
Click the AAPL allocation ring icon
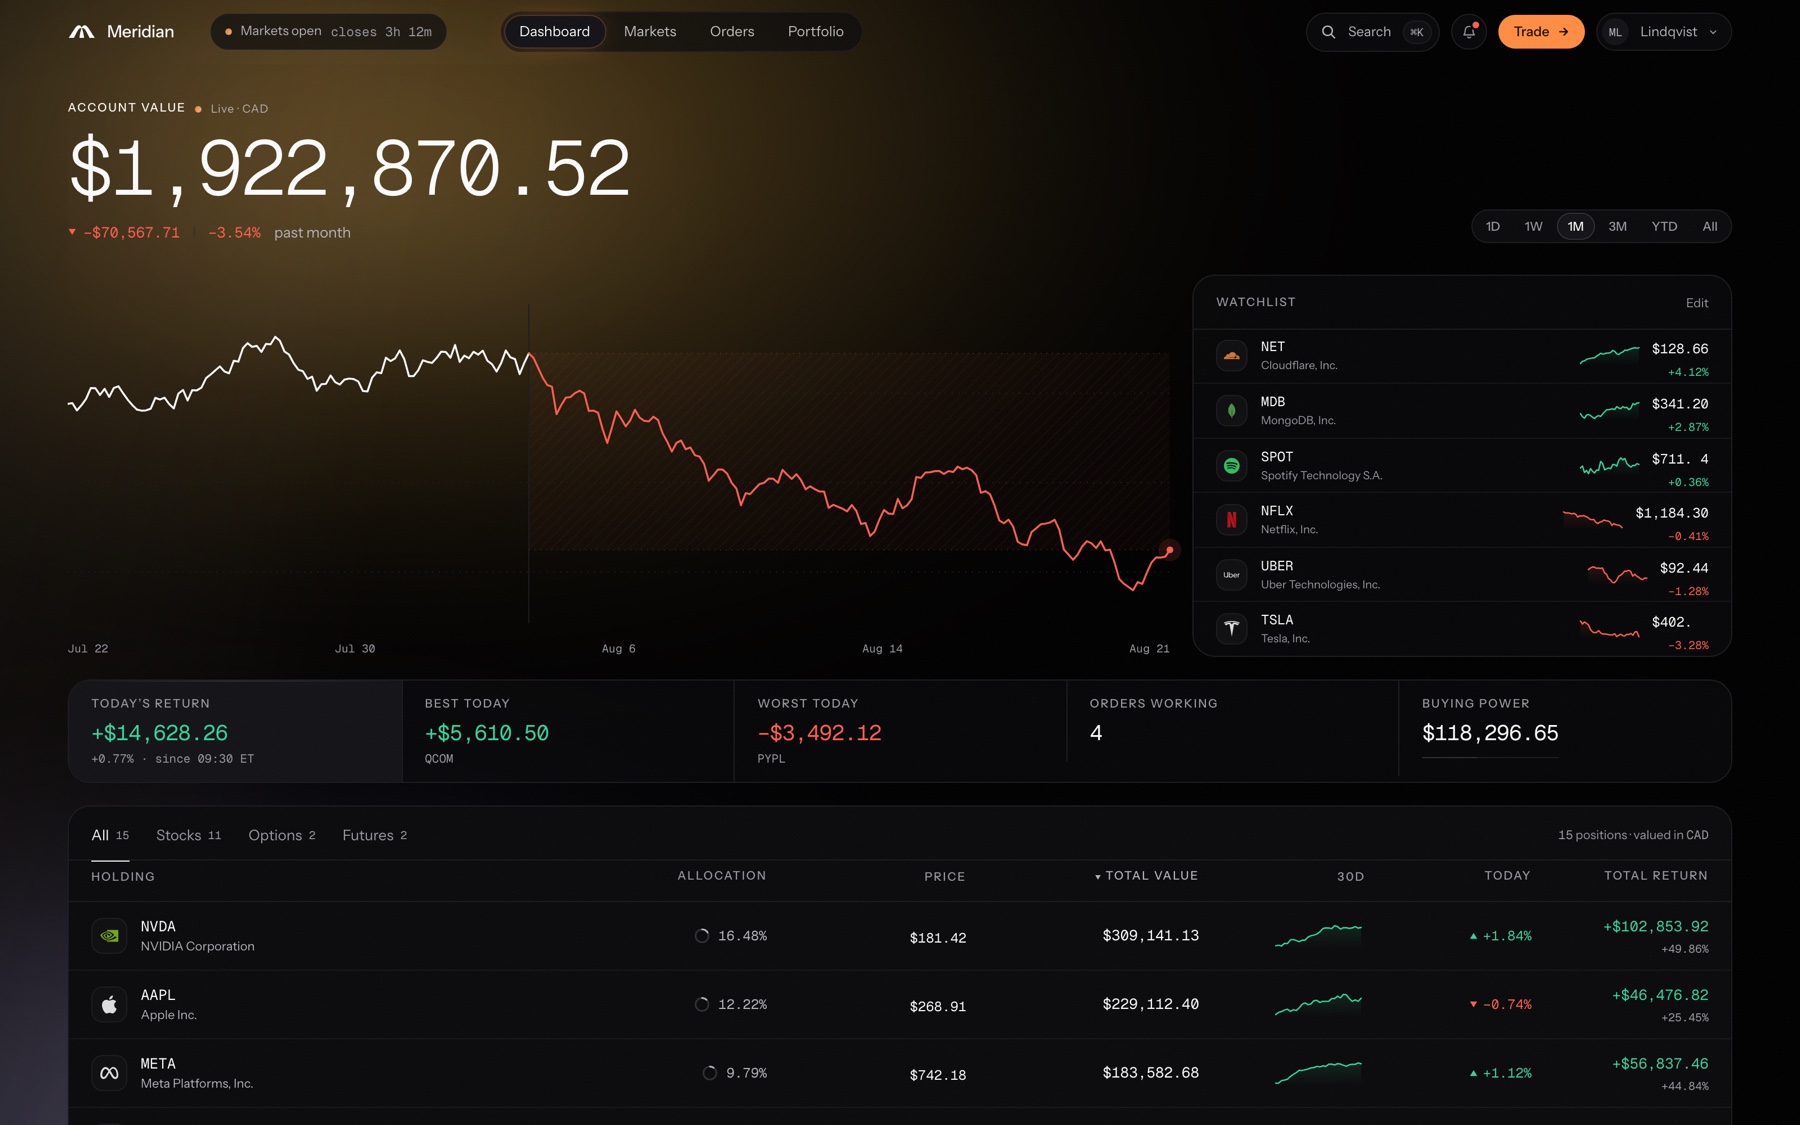(702, 1004)
